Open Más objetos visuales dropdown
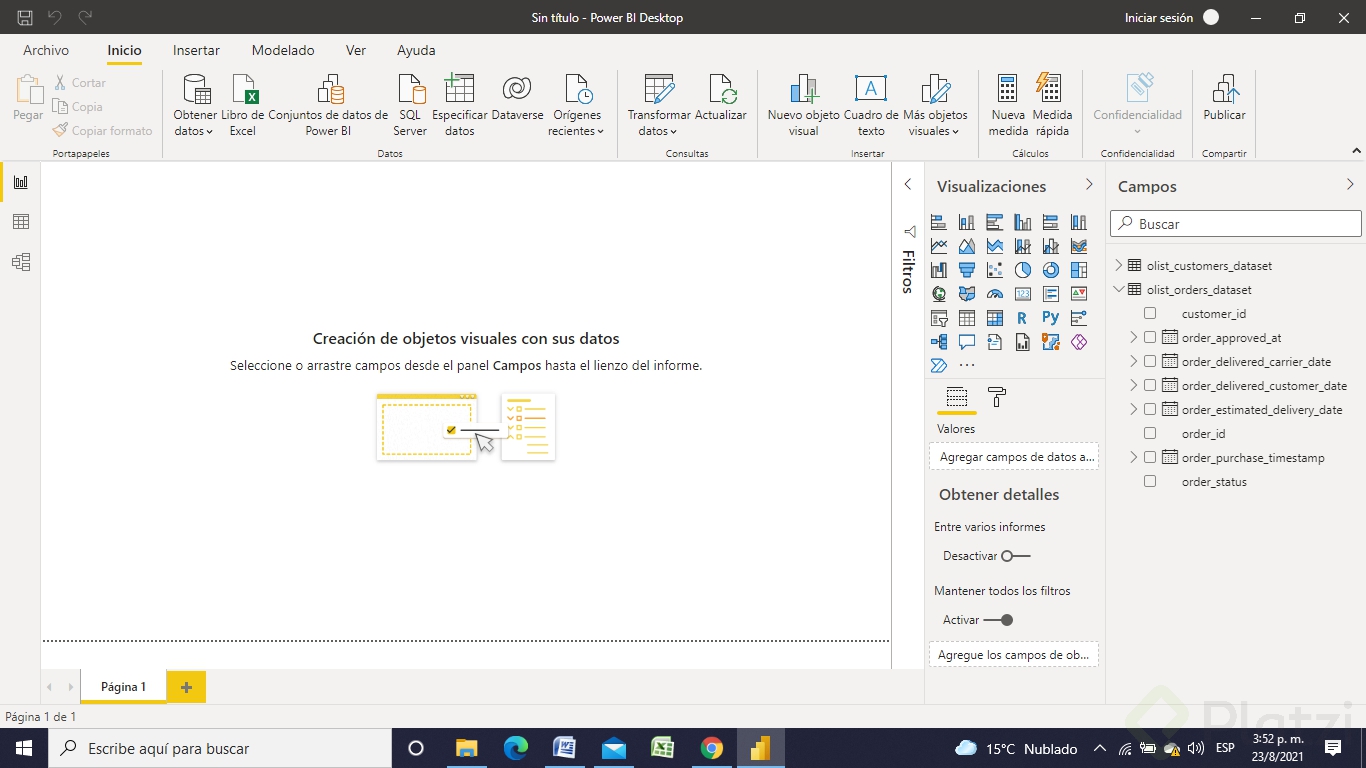 (935, 105)
